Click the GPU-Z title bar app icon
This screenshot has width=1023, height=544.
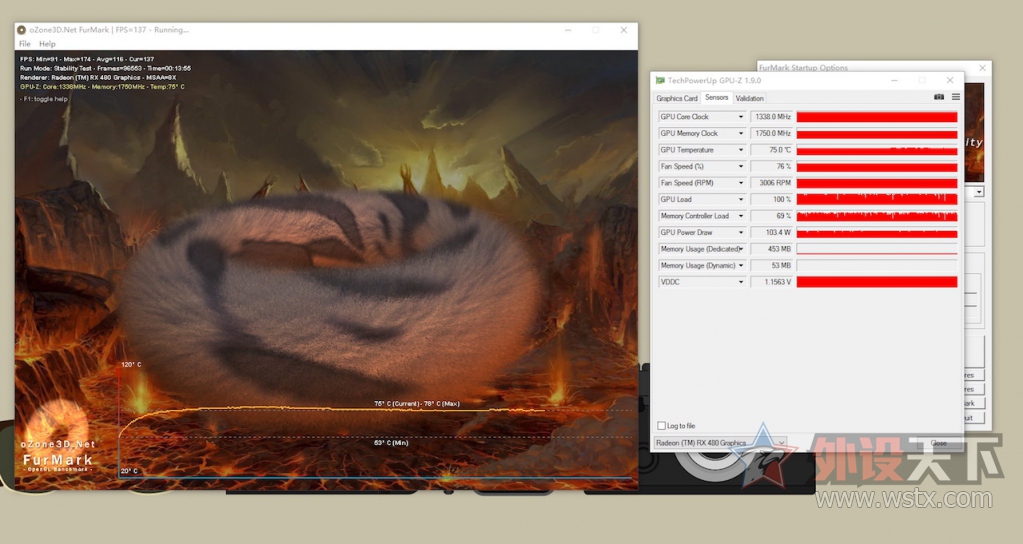tap(660, 80)
